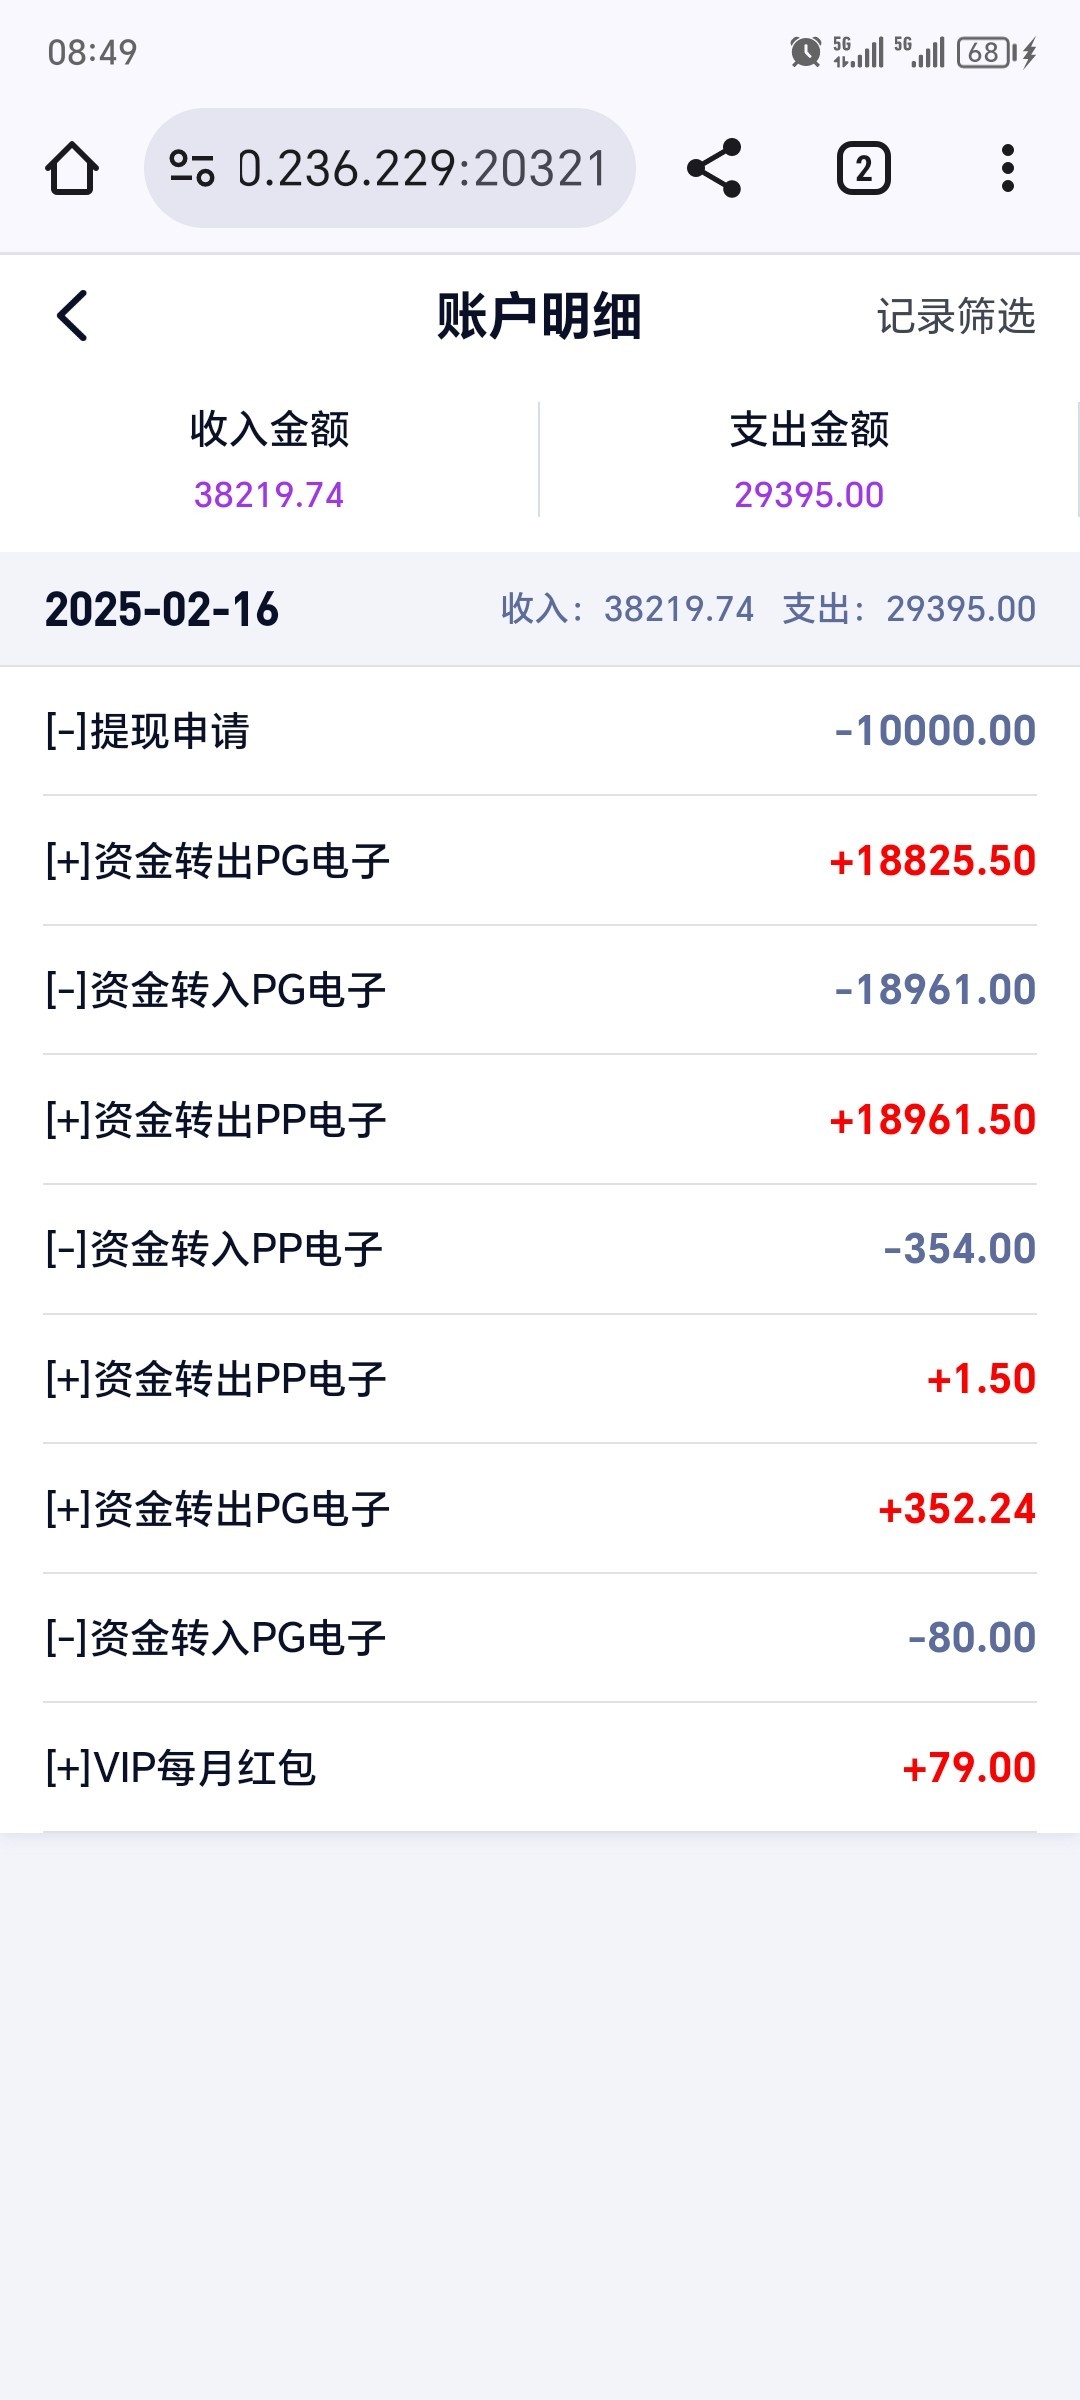The width and height of the screenshot is (1080, 2400).
Task: Go back with the left arrow
Action: (x=73, y=316)
